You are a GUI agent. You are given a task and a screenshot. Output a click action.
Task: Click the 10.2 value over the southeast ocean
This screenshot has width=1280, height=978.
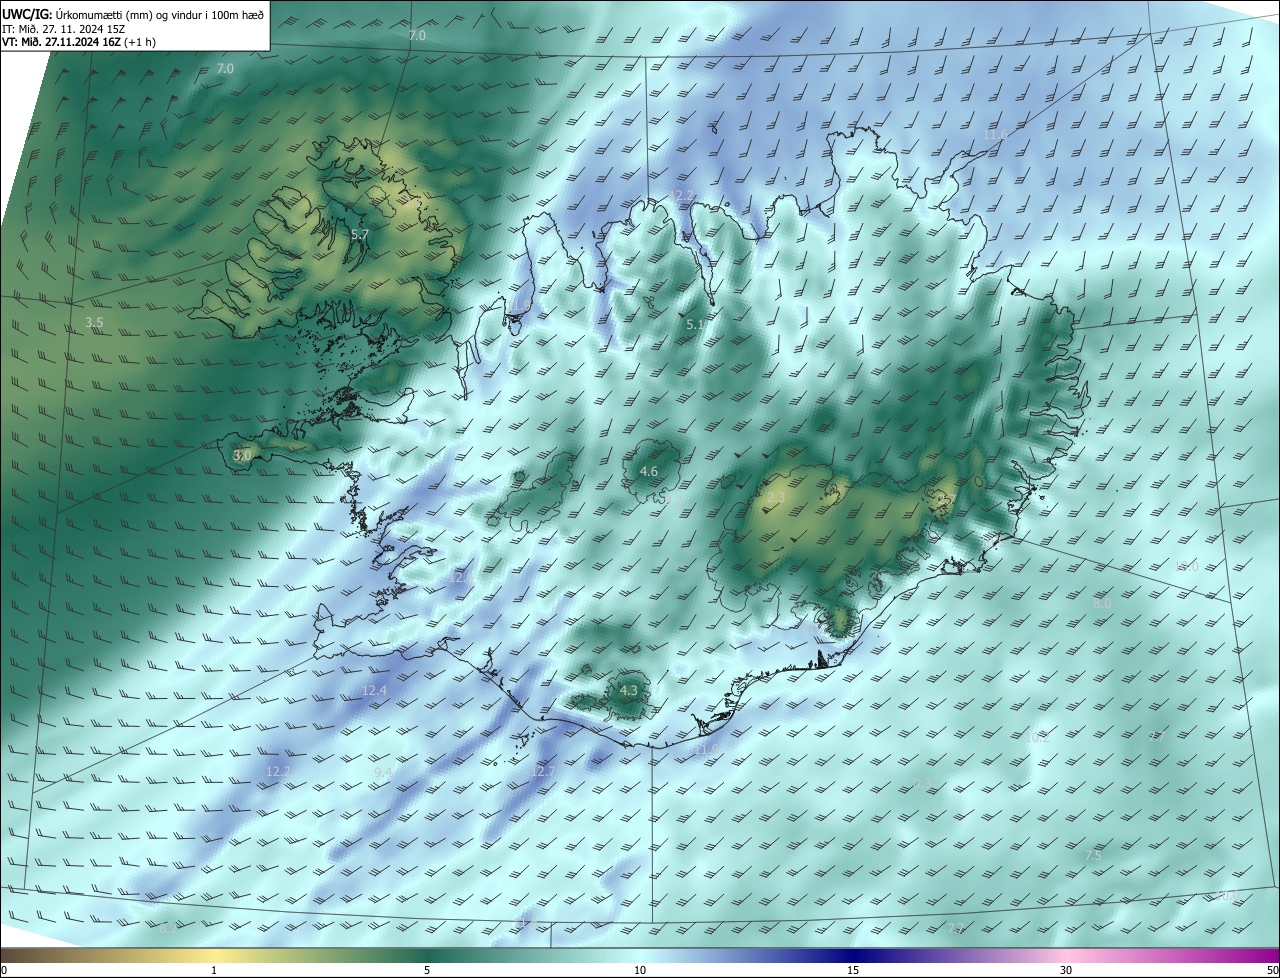click(1038, 737)
